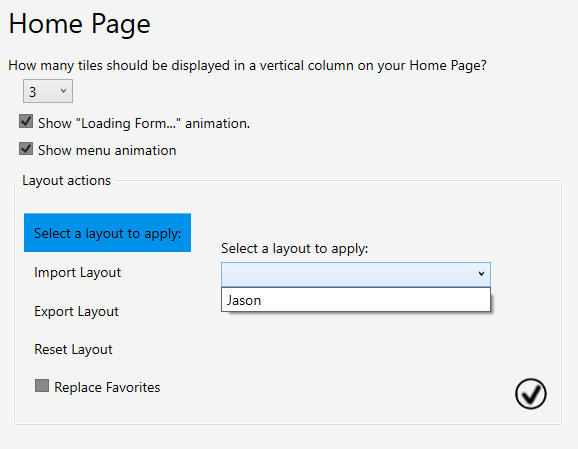Toggle the Show "Loading Form..." animation checkbox

[x=26, y=121]
